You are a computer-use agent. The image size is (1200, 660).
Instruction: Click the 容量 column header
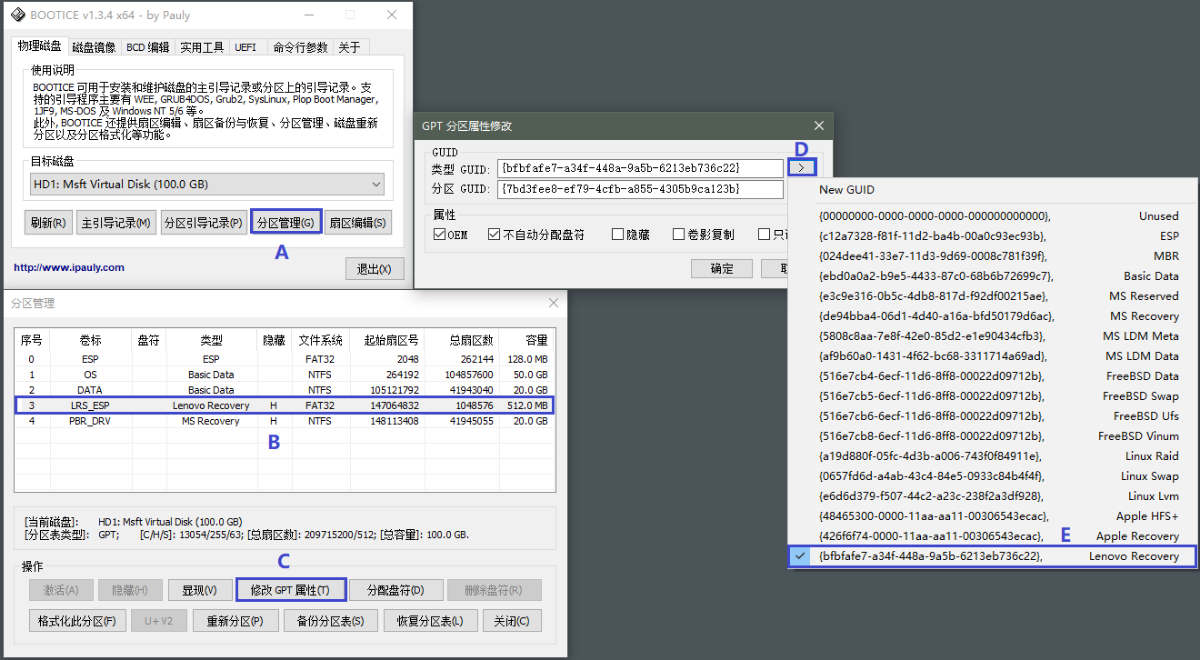[526, 340]
